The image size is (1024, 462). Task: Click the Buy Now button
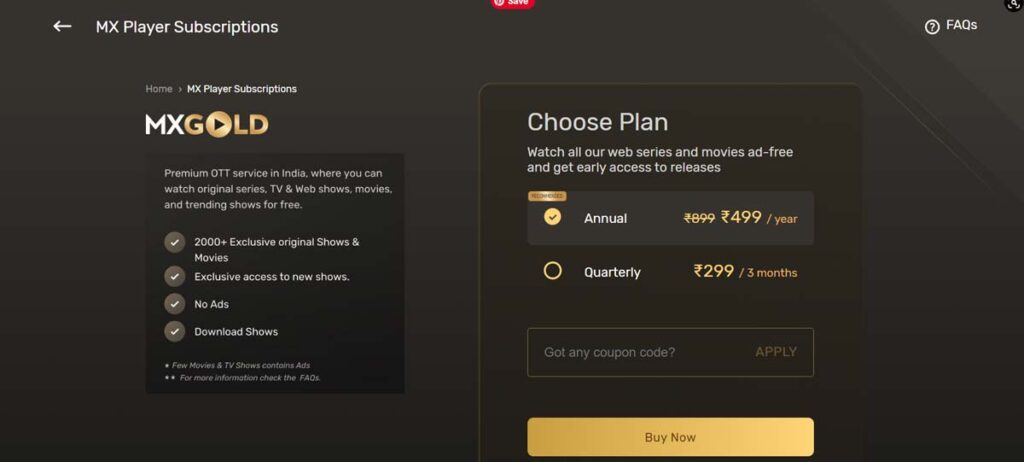click(x=670, y=437)
